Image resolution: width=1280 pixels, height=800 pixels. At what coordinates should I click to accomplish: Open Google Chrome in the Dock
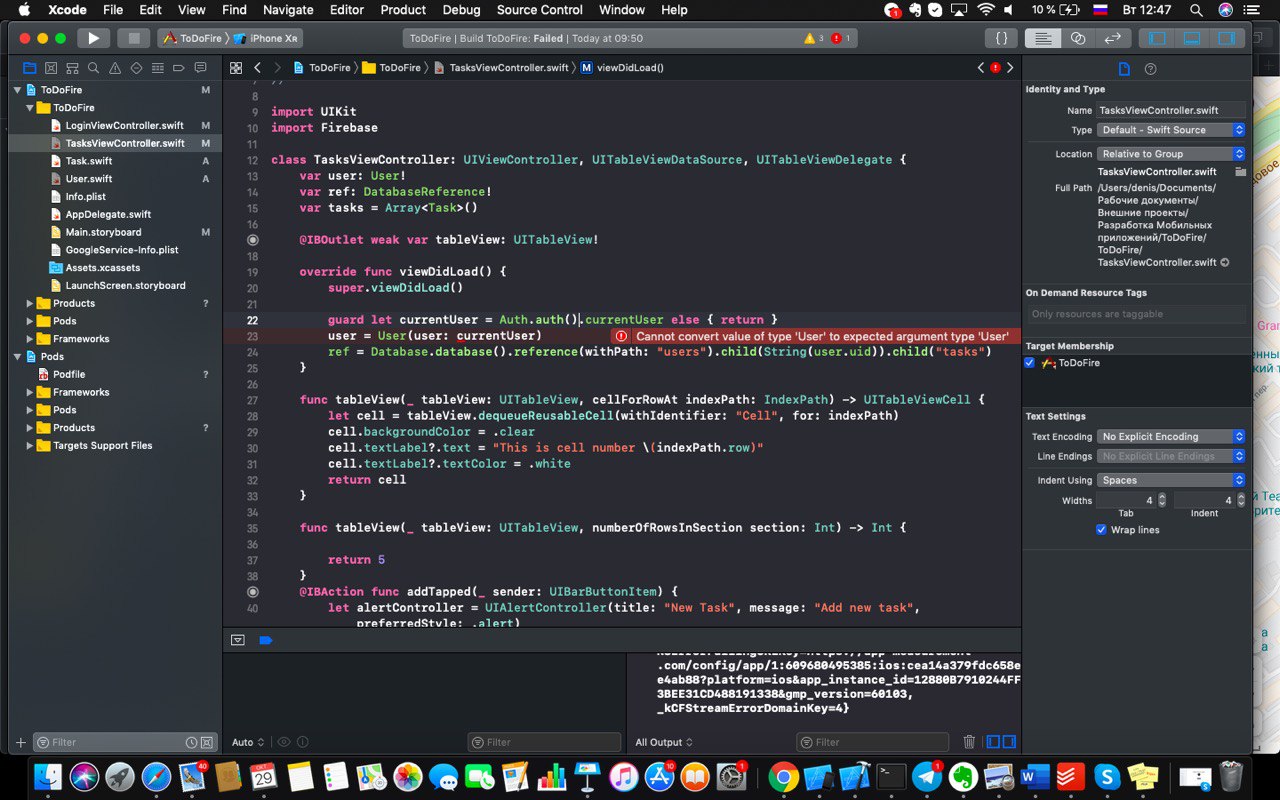coord(783,776)
